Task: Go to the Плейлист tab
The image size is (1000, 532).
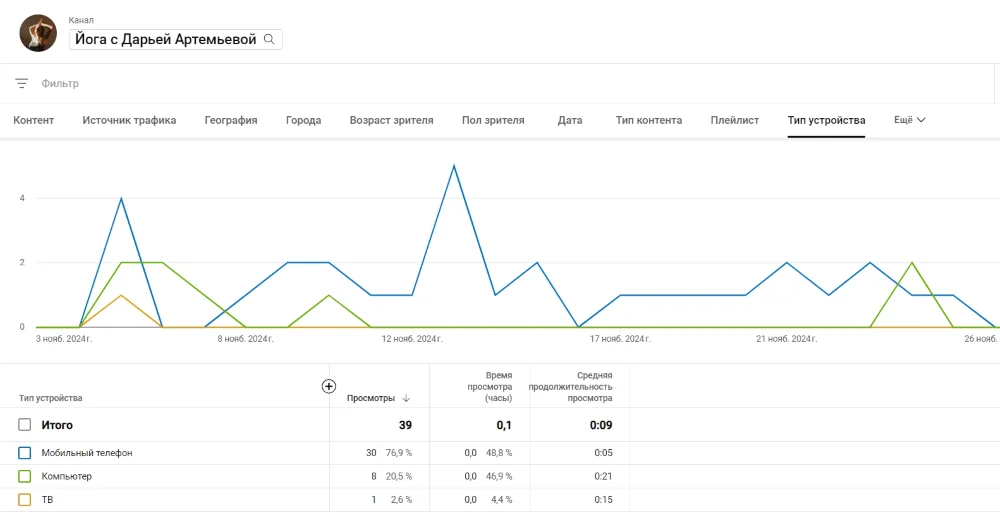Action: coord(735,120)
